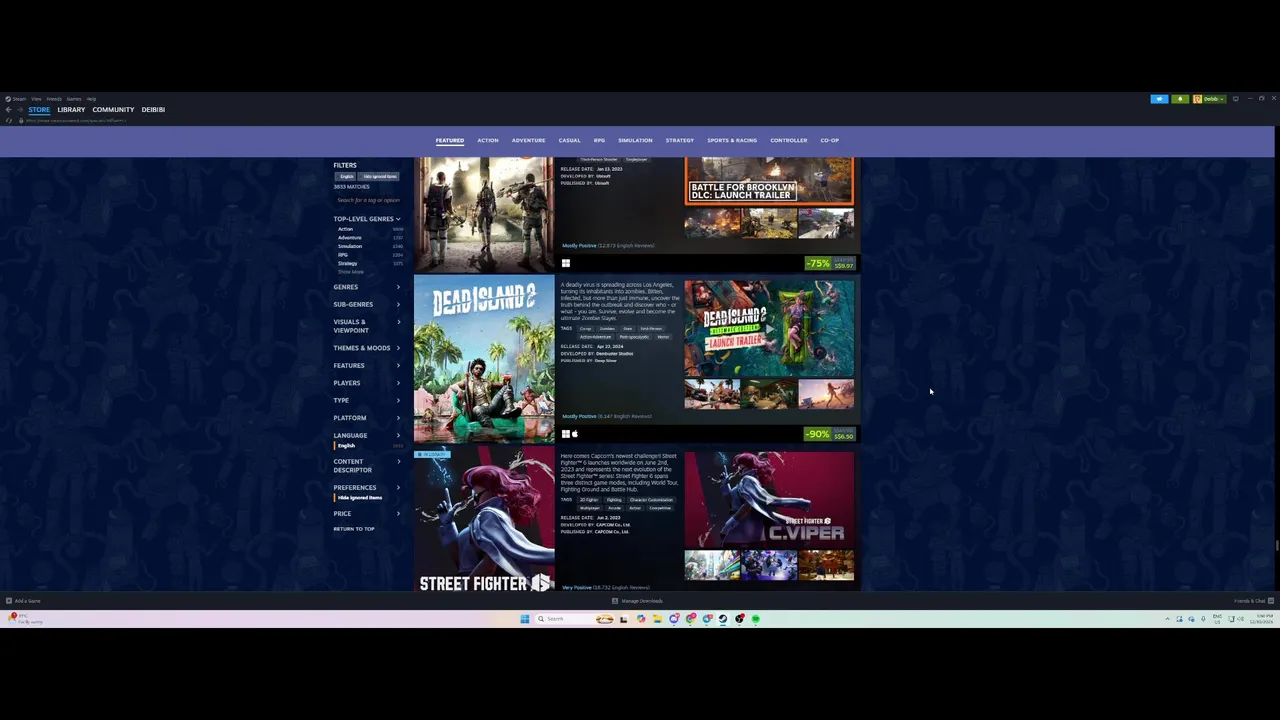Go to the COMMUNITY section
This screenshot has width=1280, height=720.
pyautogui.click(x=113, y=110)
